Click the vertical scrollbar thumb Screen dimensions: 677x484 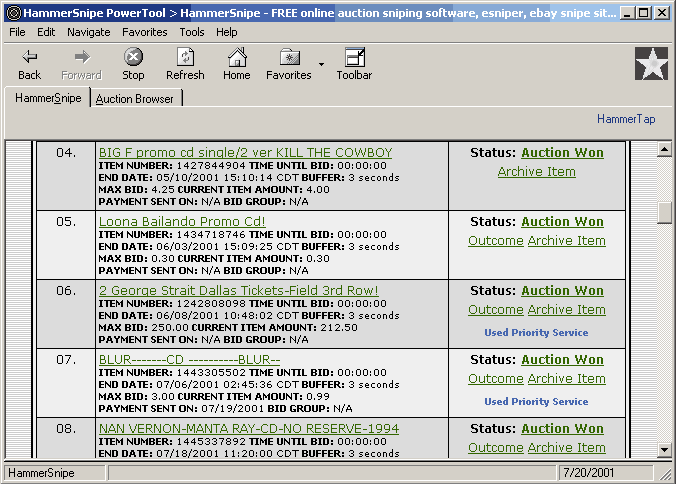coord(664,212)
